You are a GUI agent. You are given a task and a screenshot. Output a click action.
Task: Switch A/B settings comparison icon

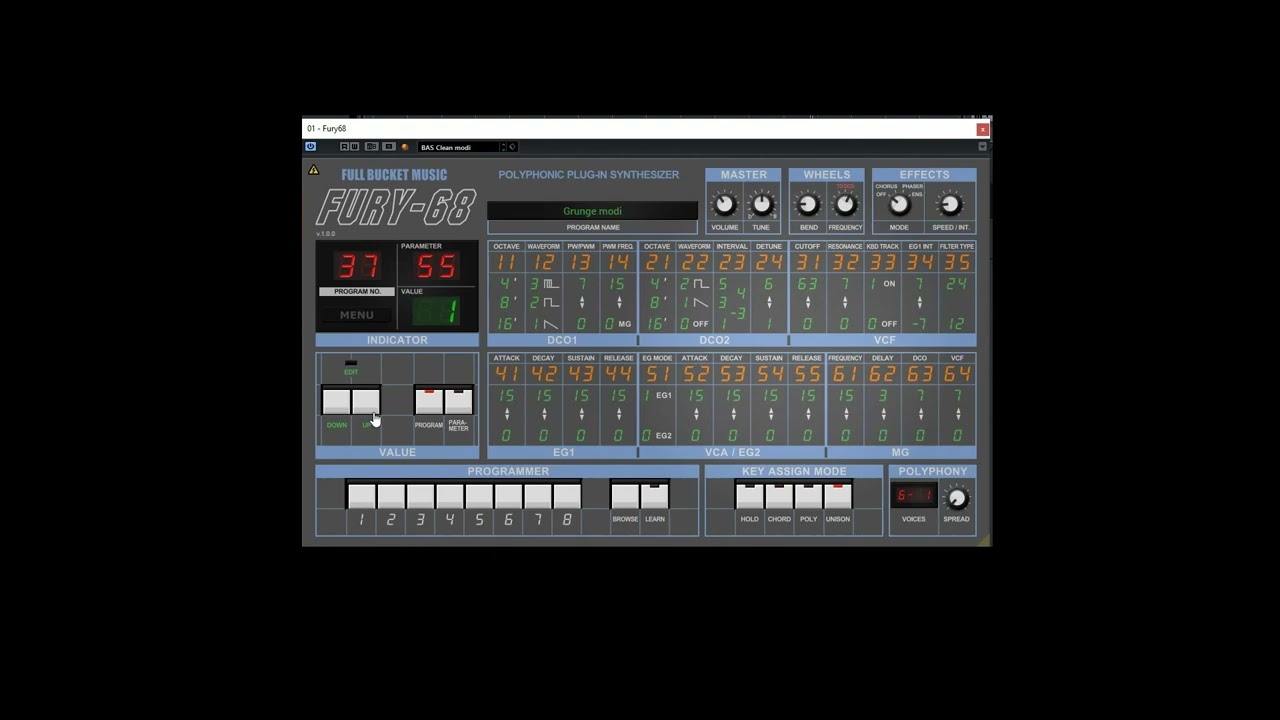(x=371, y=147)
